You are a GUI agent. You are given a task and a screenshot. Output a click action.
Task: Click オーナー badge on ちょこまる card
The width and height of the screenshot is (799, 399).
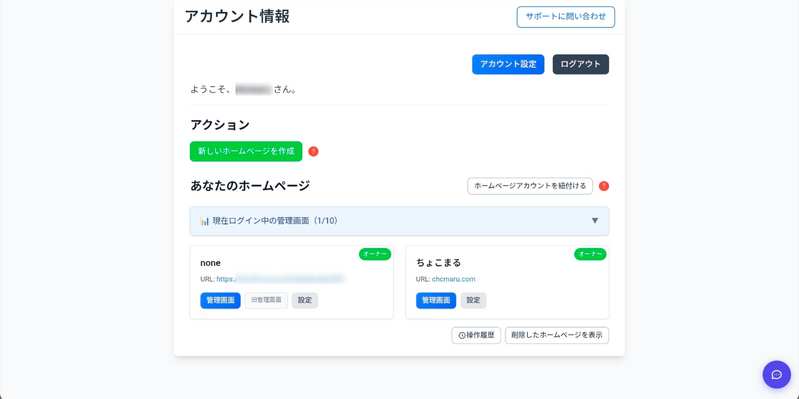(x=590, y=254)
